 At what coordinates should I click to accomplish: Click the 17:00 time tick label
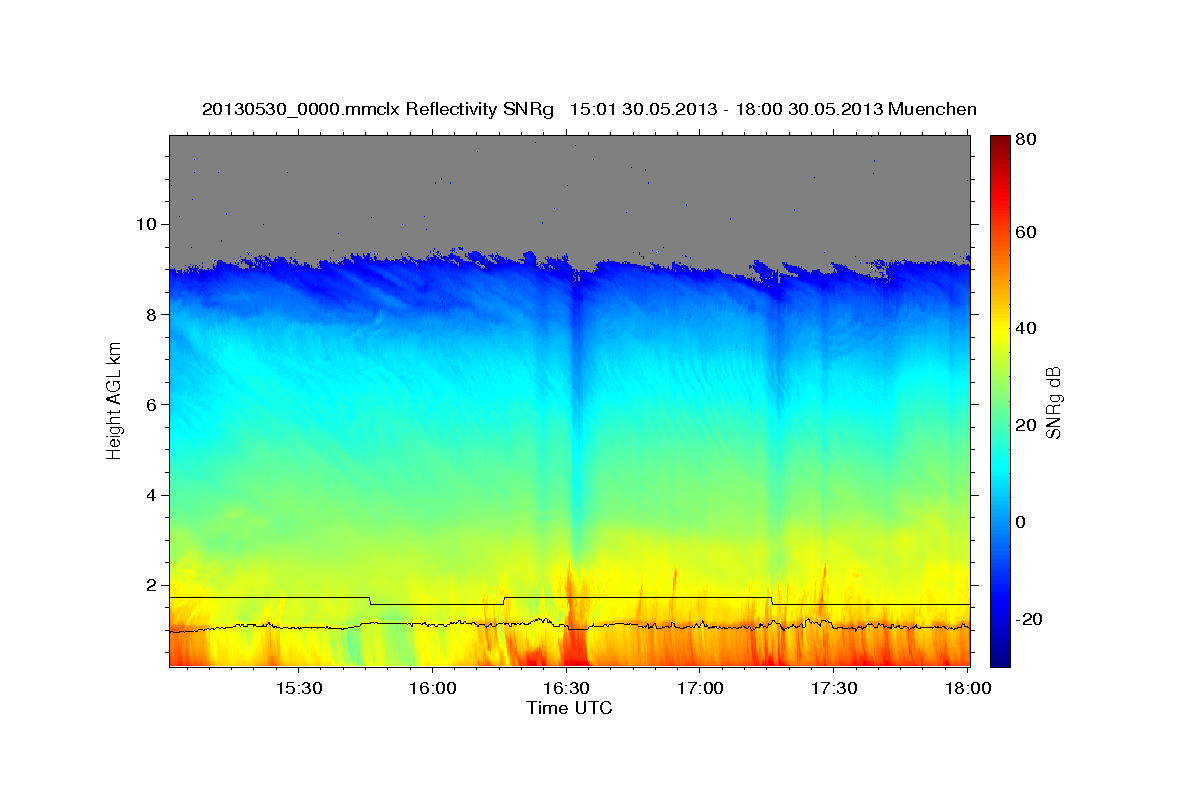(700, 689)
